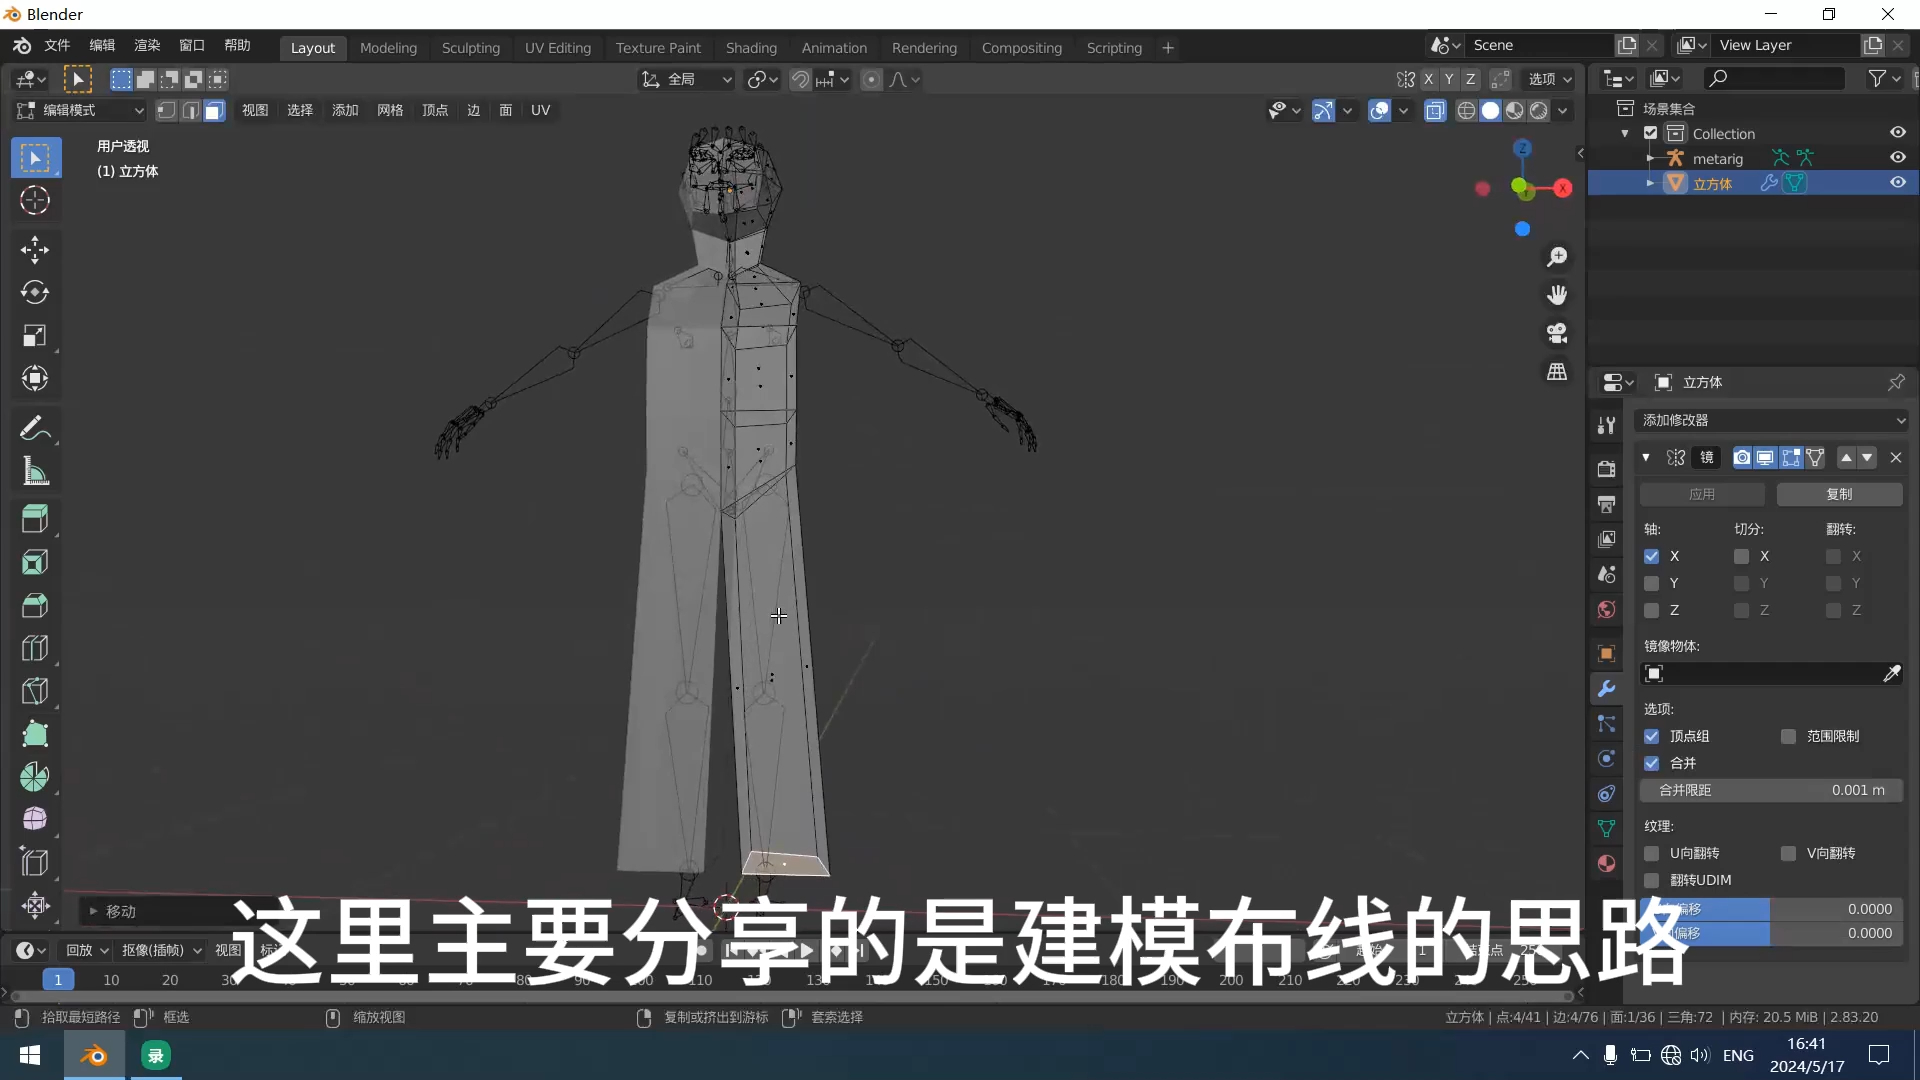Collapse the mirror modifier panel

(x=1646, y=457)
